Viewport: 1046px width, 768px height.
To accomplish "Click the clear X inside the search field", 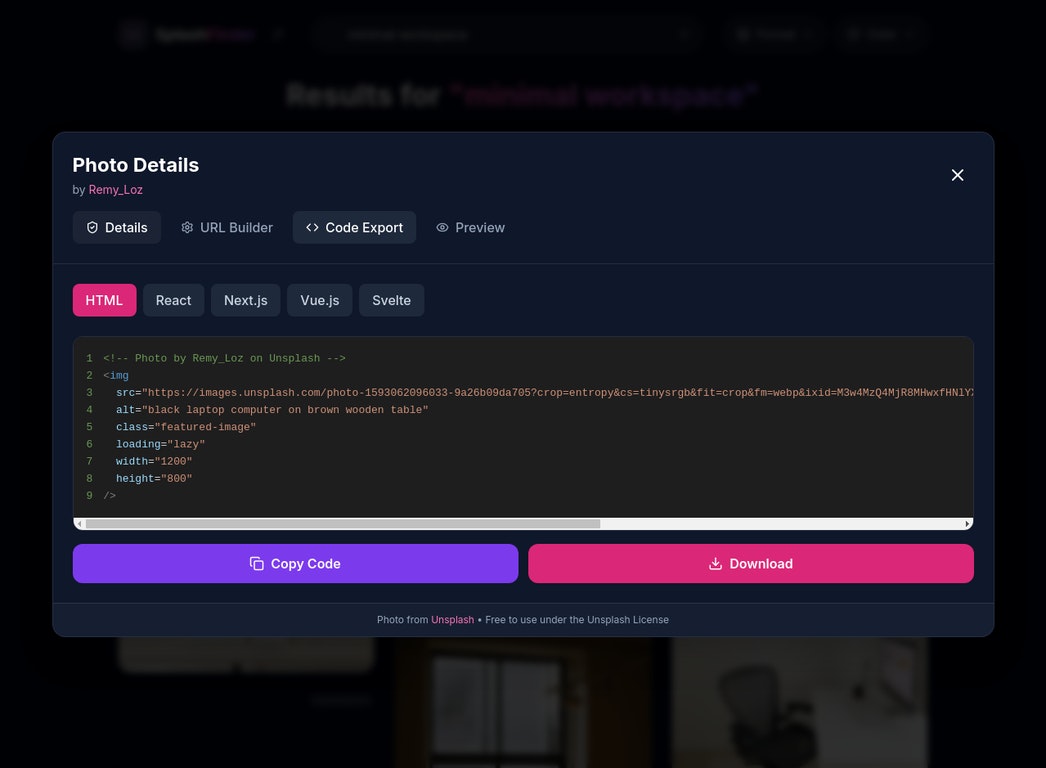I will [685, 33].
